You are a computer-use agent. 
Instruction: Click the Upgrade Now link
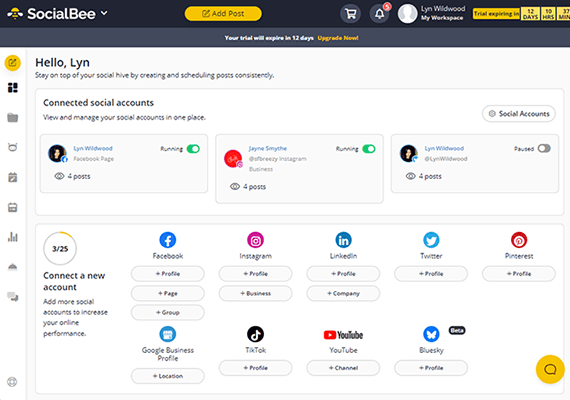[338, 38]
